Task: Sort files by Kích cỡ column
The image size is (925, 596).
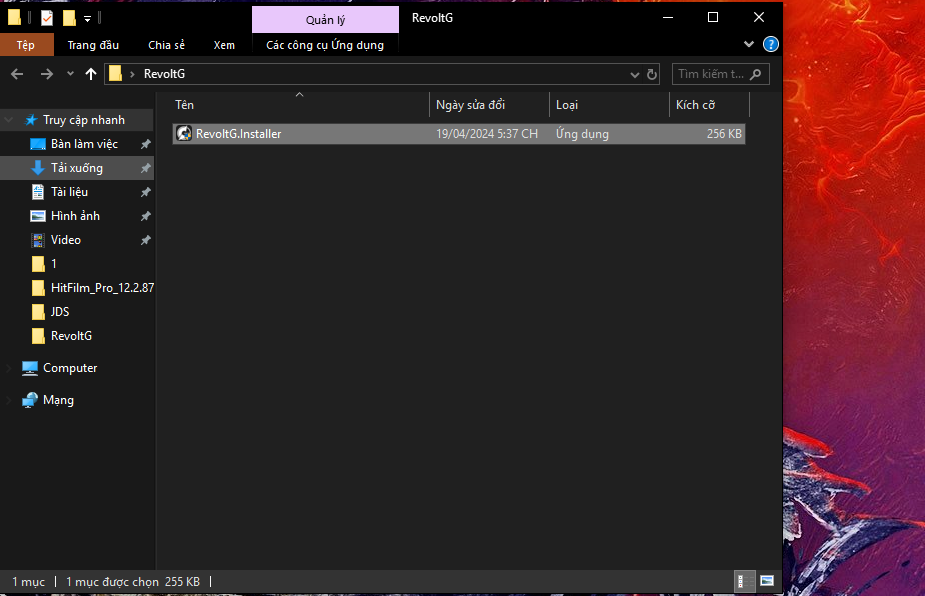Action: point(696,105)
